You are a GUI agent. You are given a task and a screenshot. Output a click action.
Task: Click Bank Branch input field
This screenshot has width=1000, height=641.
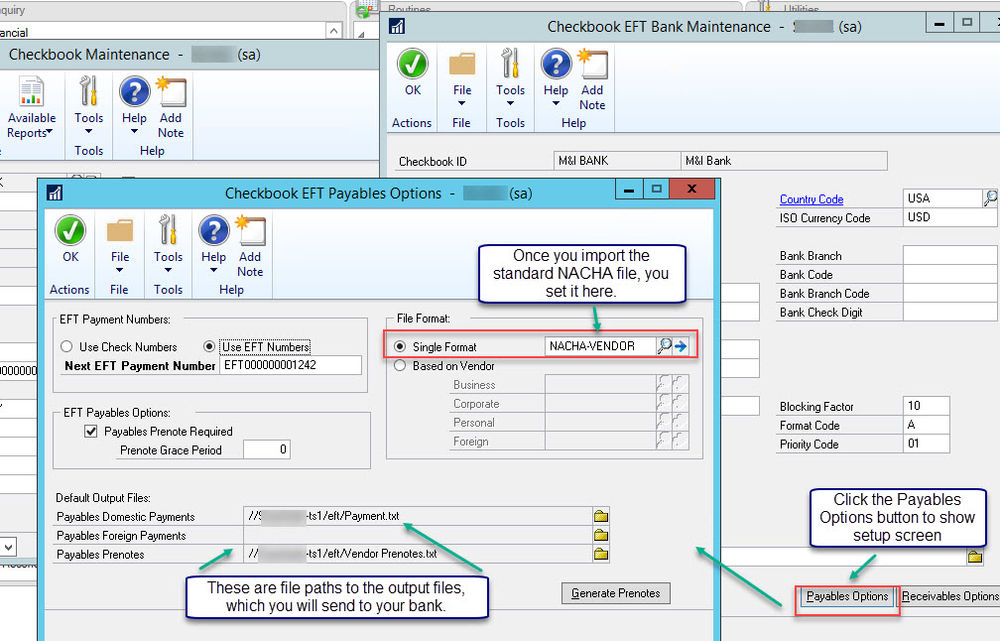[x=950, y=255]
